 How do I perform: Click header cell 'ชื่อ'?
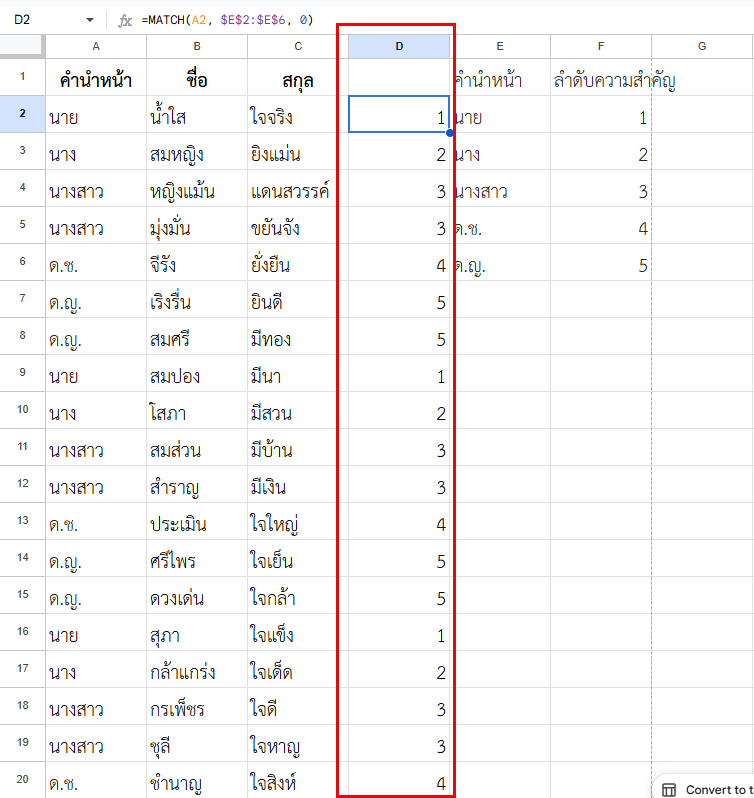click(x=197, y=77)
